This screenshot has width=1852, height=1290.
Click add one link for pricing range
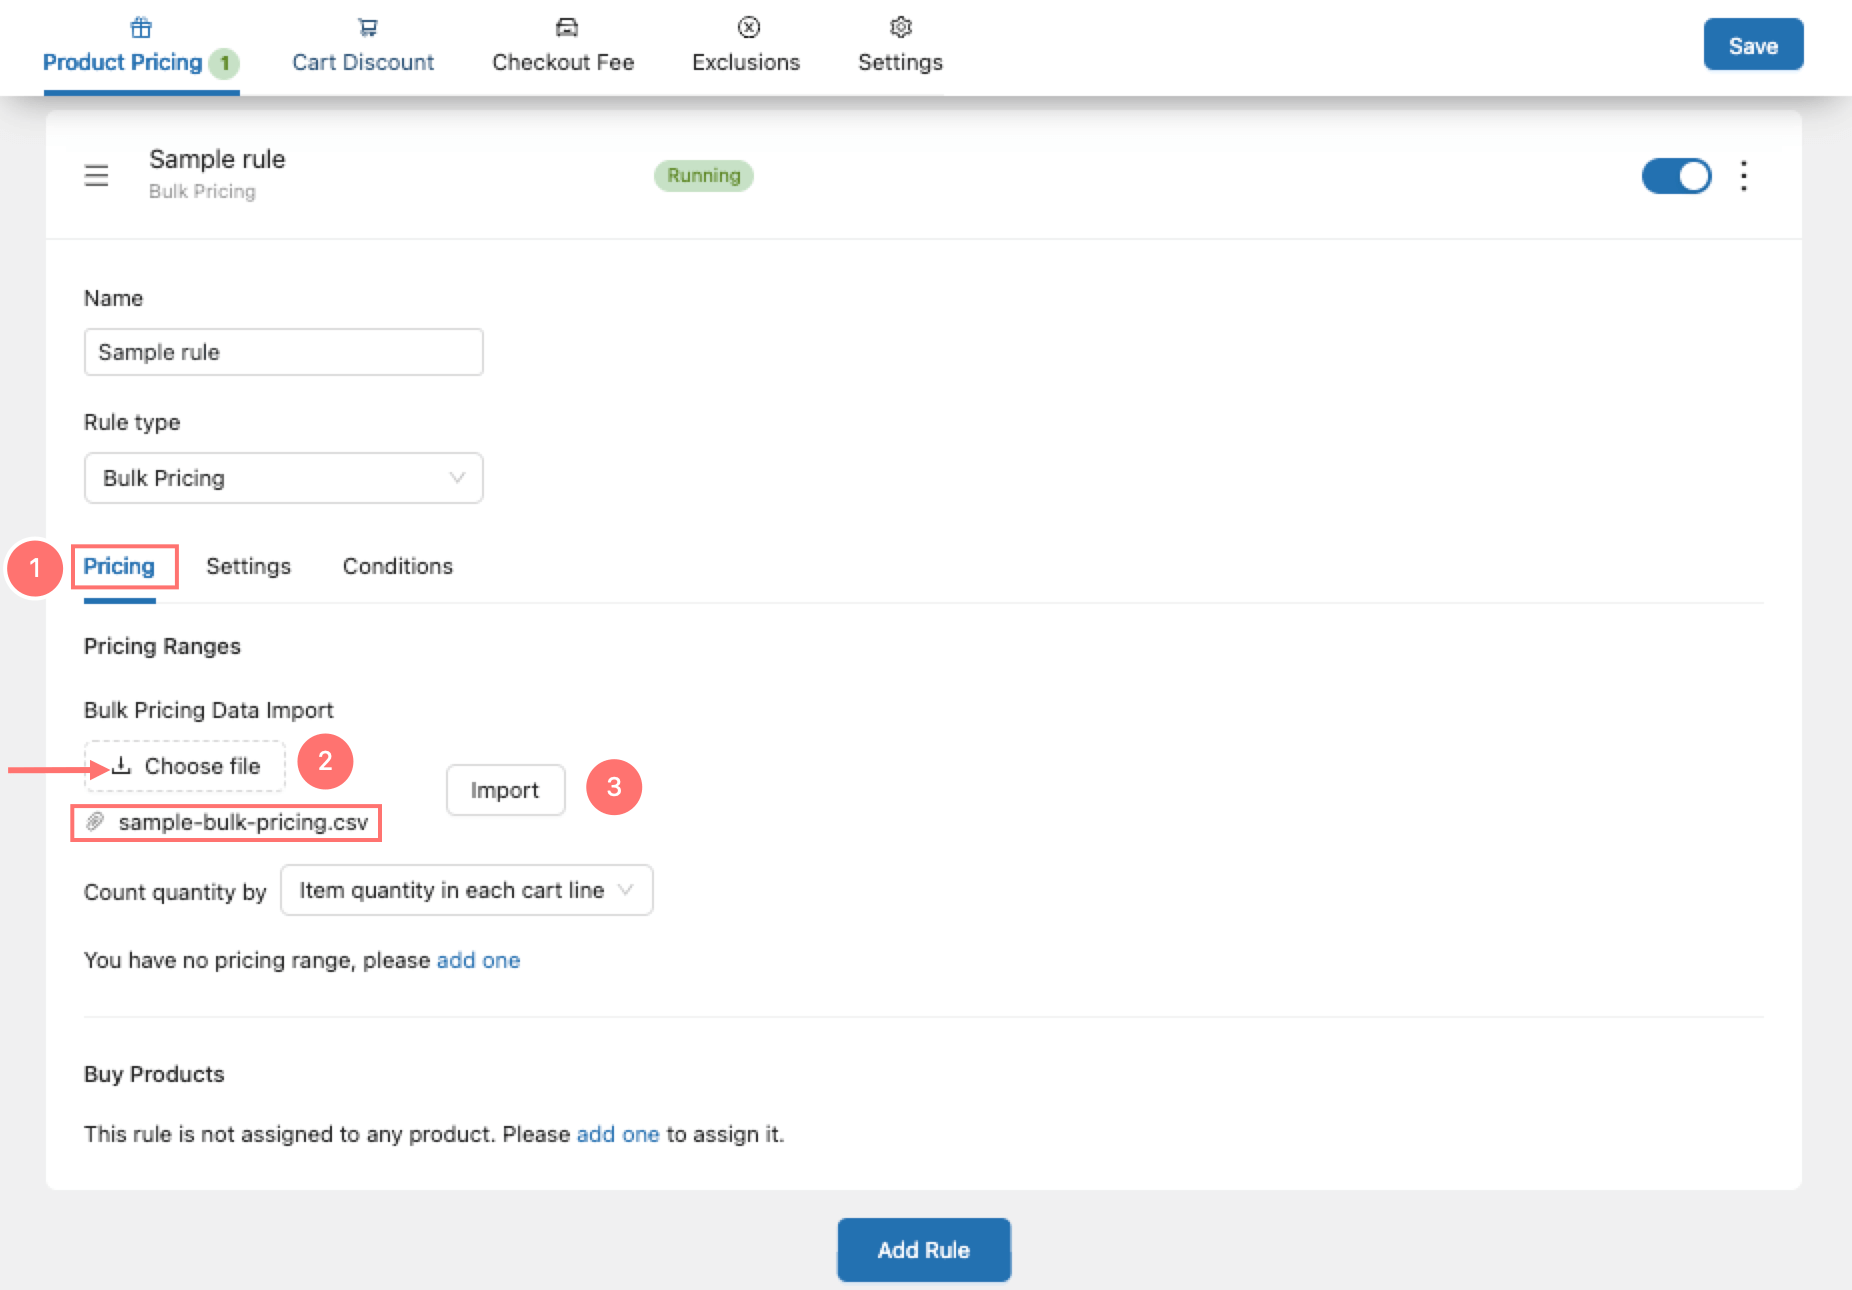(x=478, y=960)
